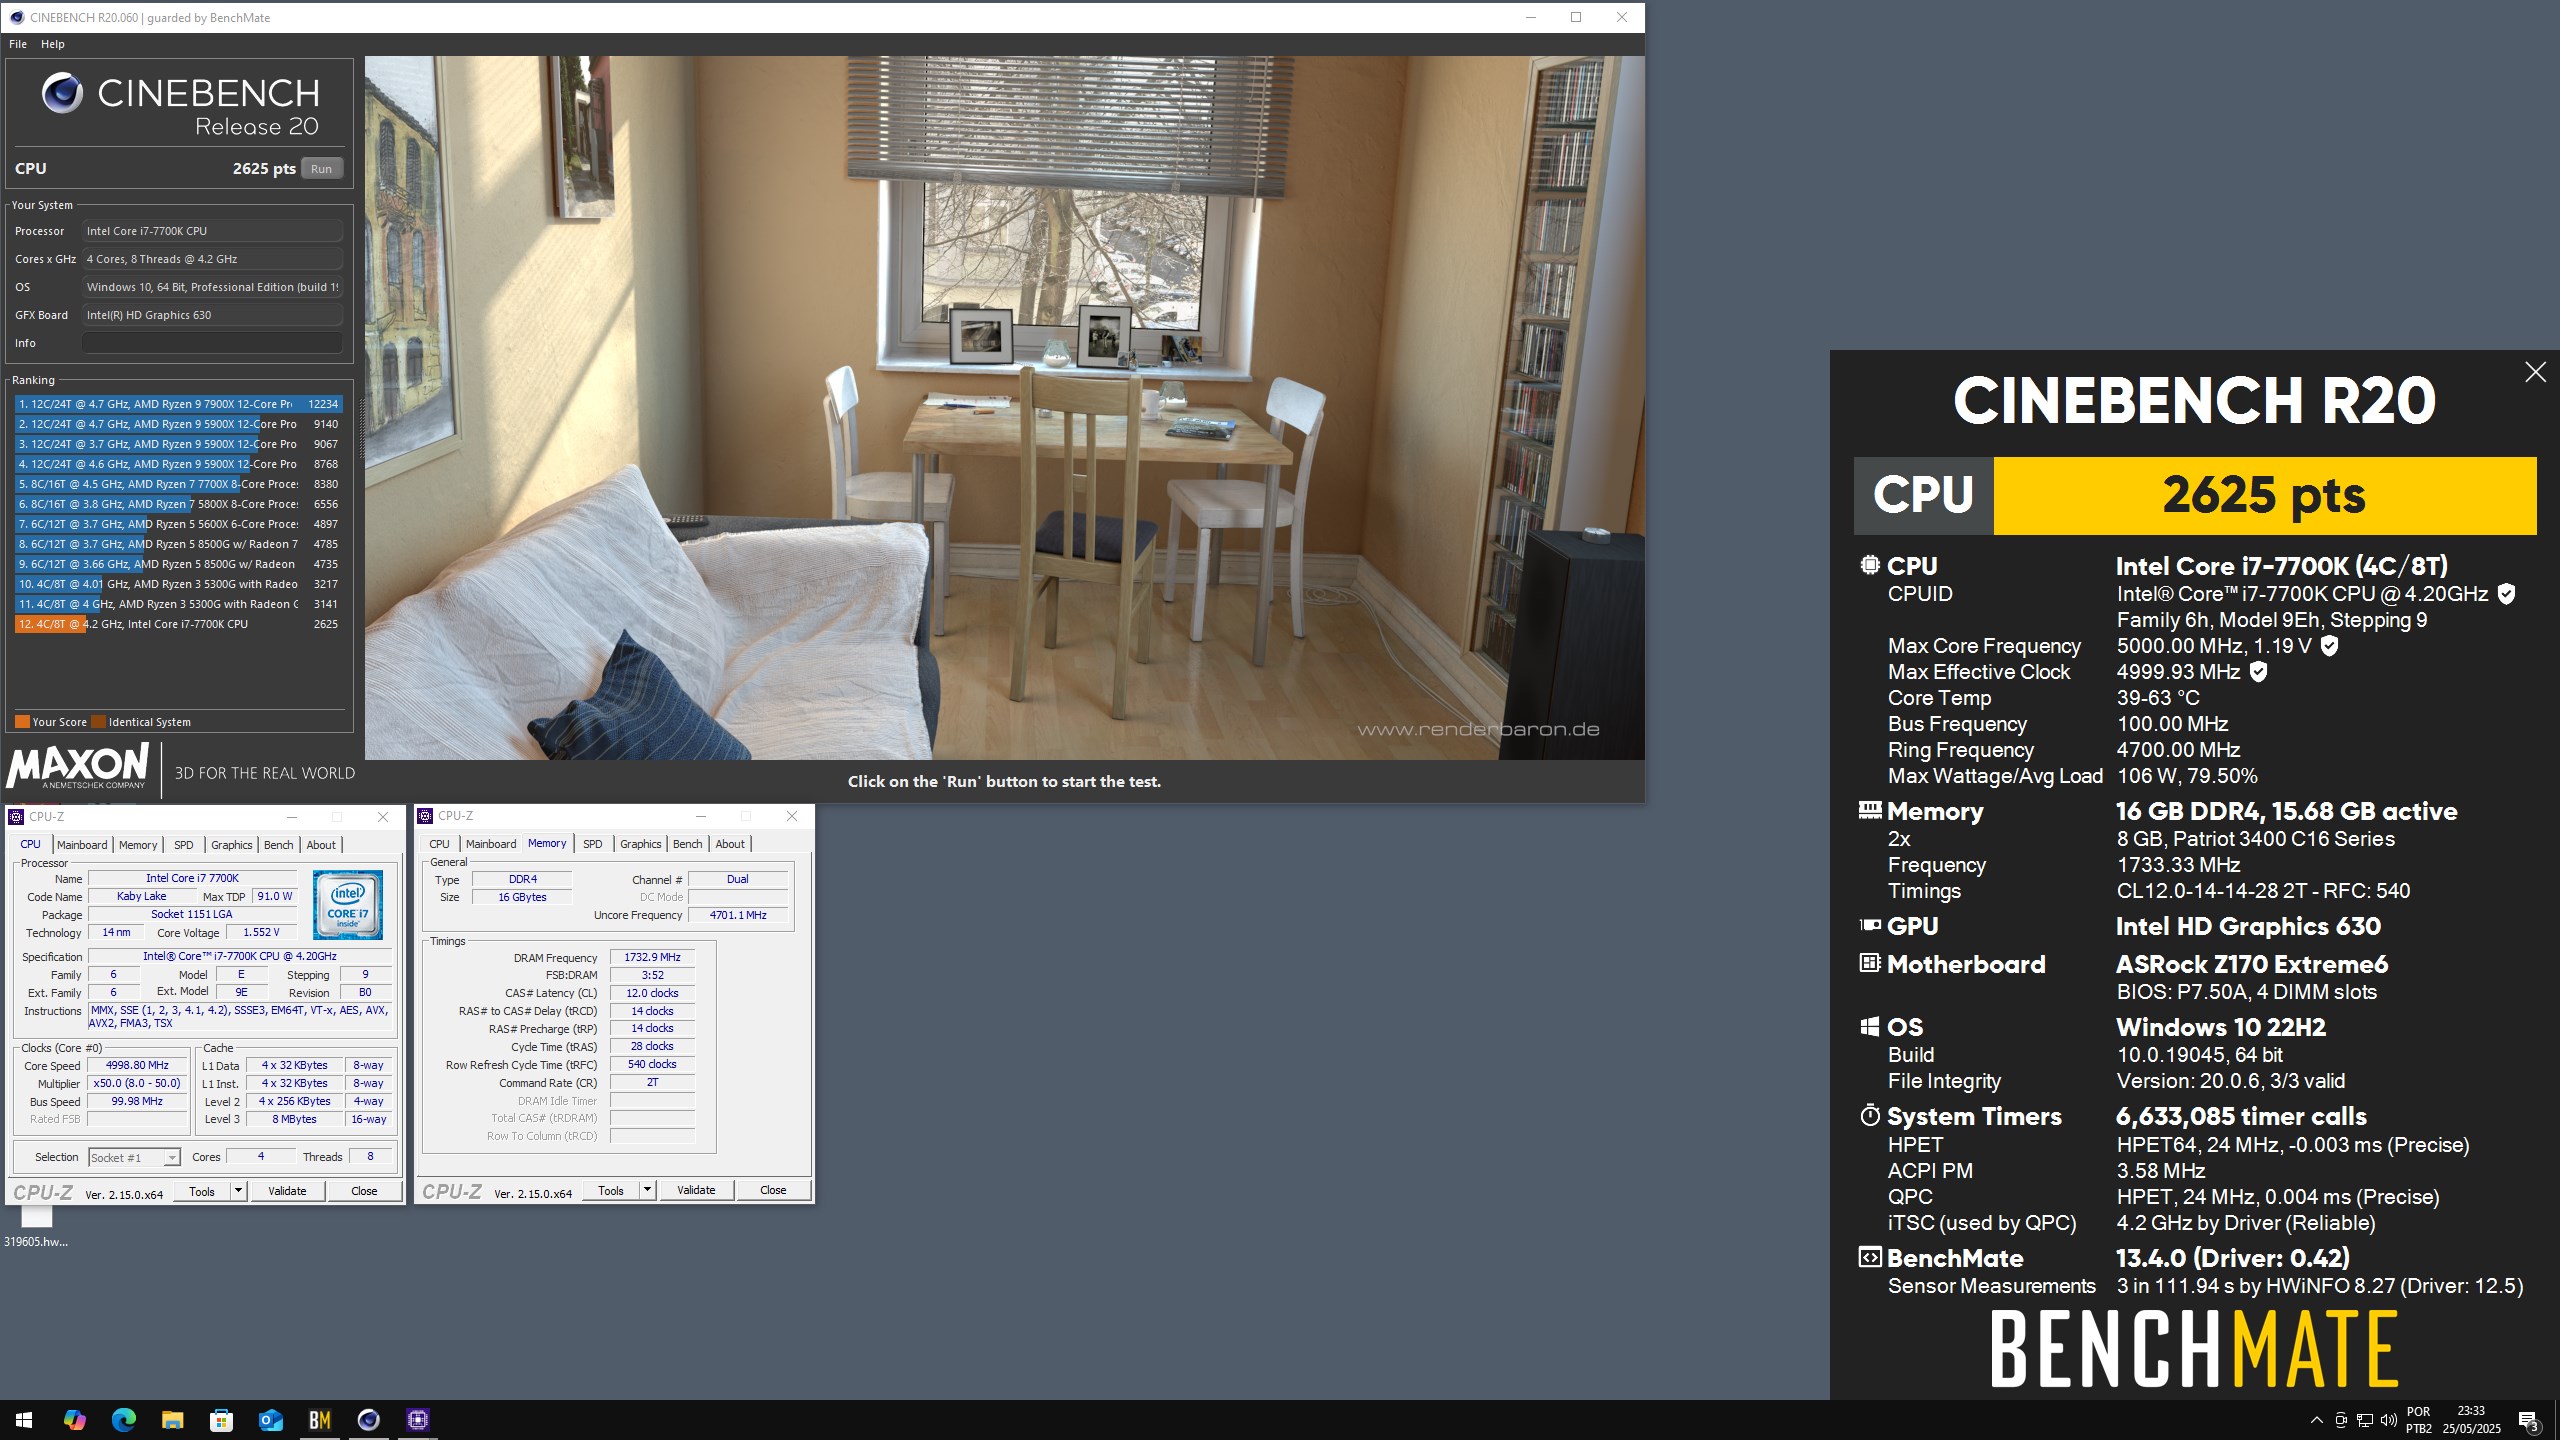This screenshot has width=2560, height=1440.
Task: Click Ryzen 3 5300G 3217 ranking row
Action: pos(178,584)
